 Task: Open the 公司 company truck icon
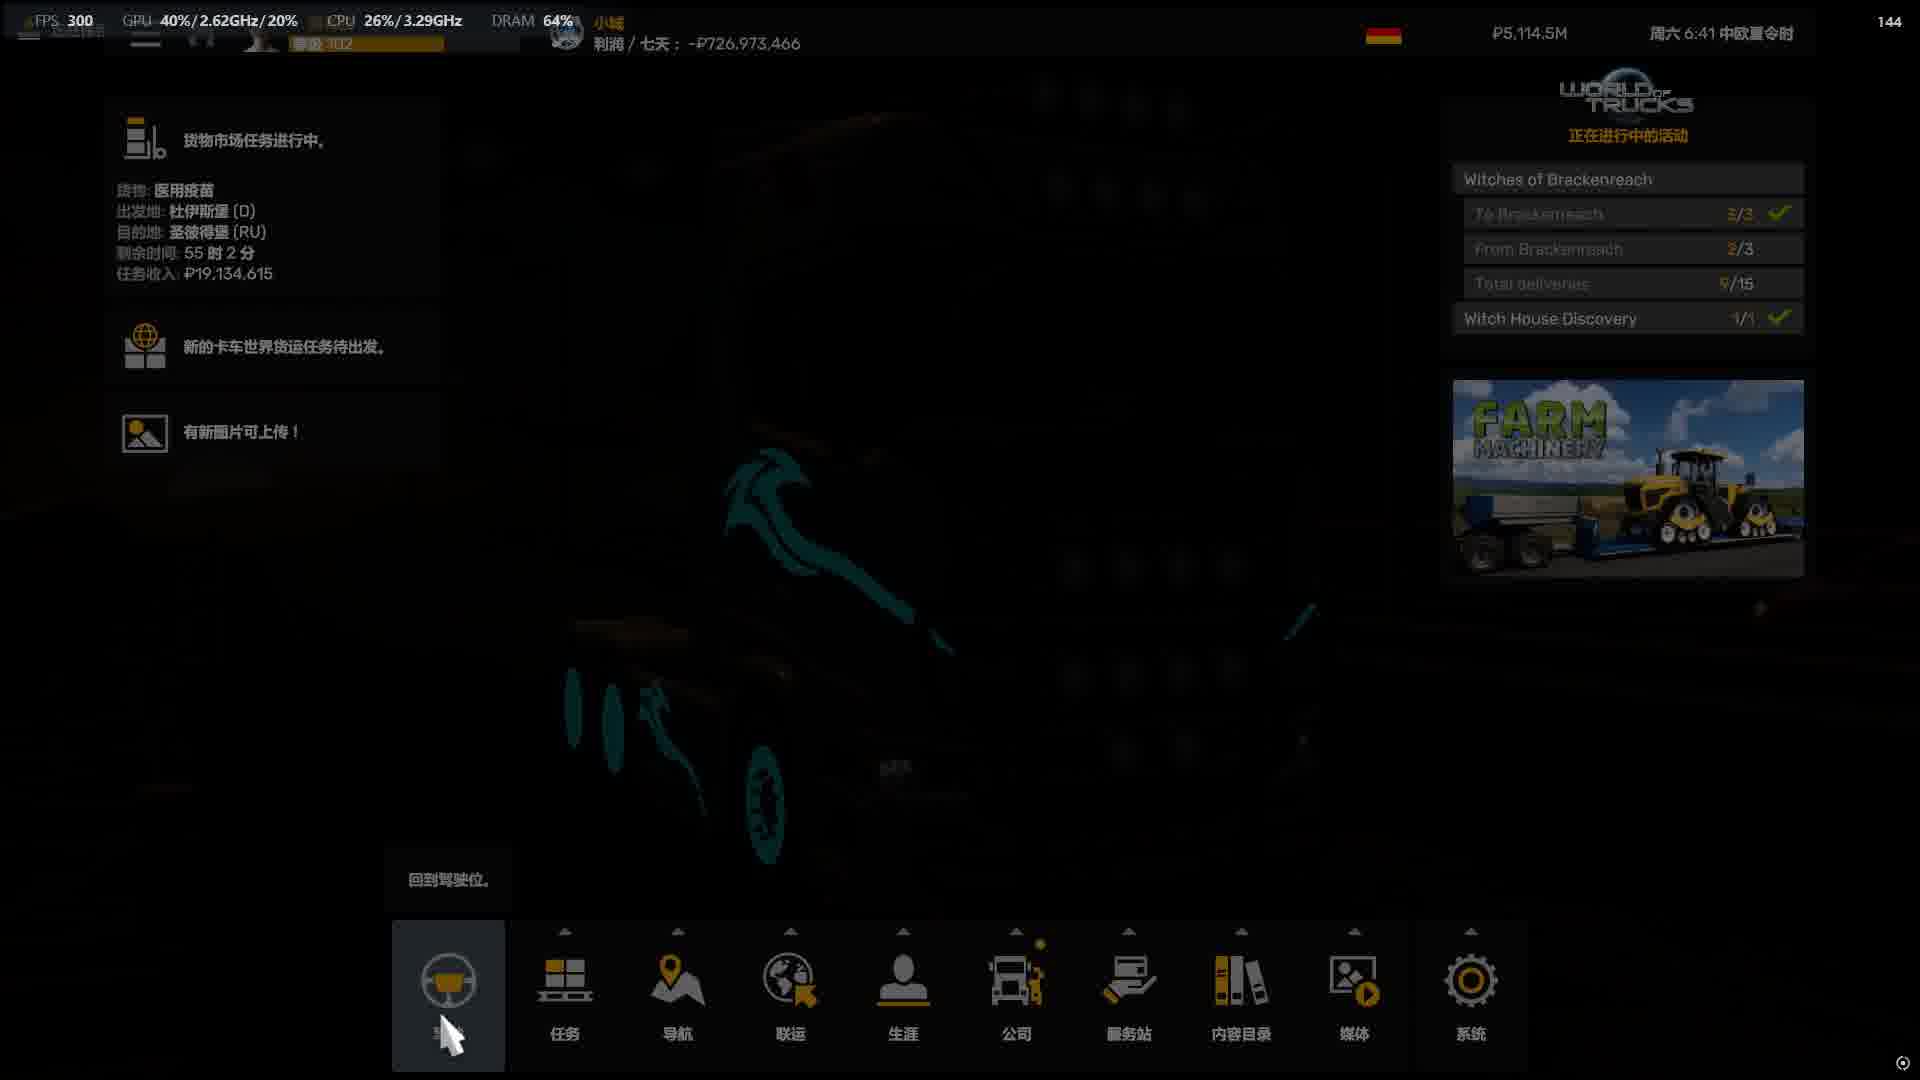coord(1016,981)
